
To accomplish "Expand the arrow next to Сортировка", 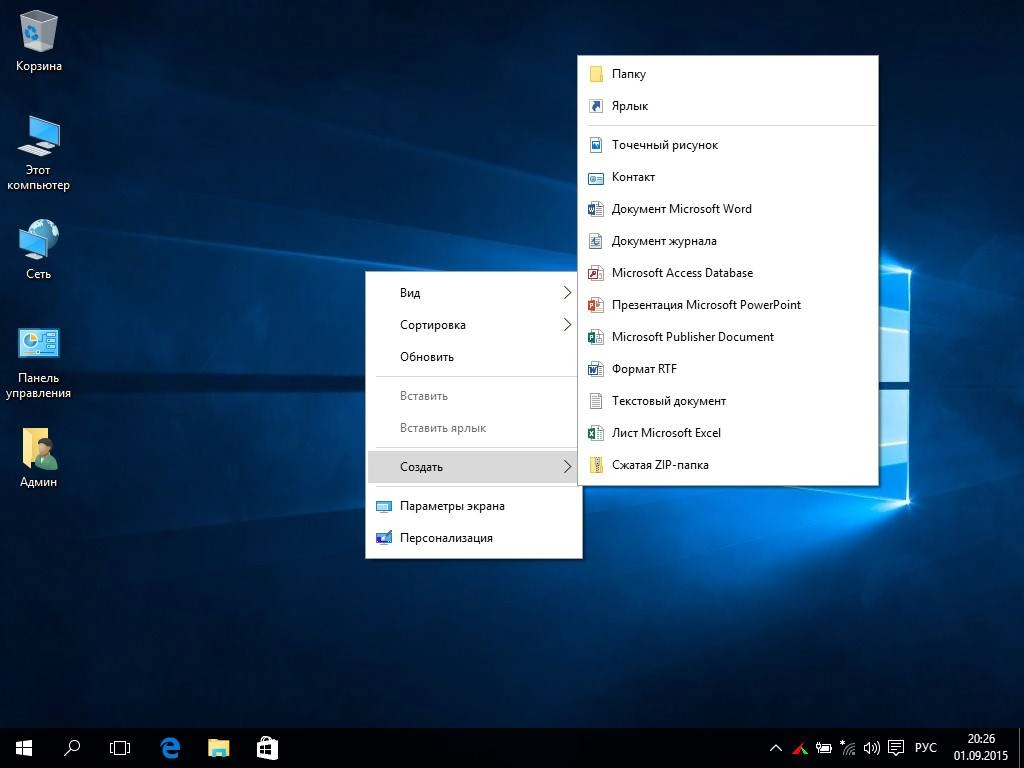I will pyautogui.click(x=567, y=325).
